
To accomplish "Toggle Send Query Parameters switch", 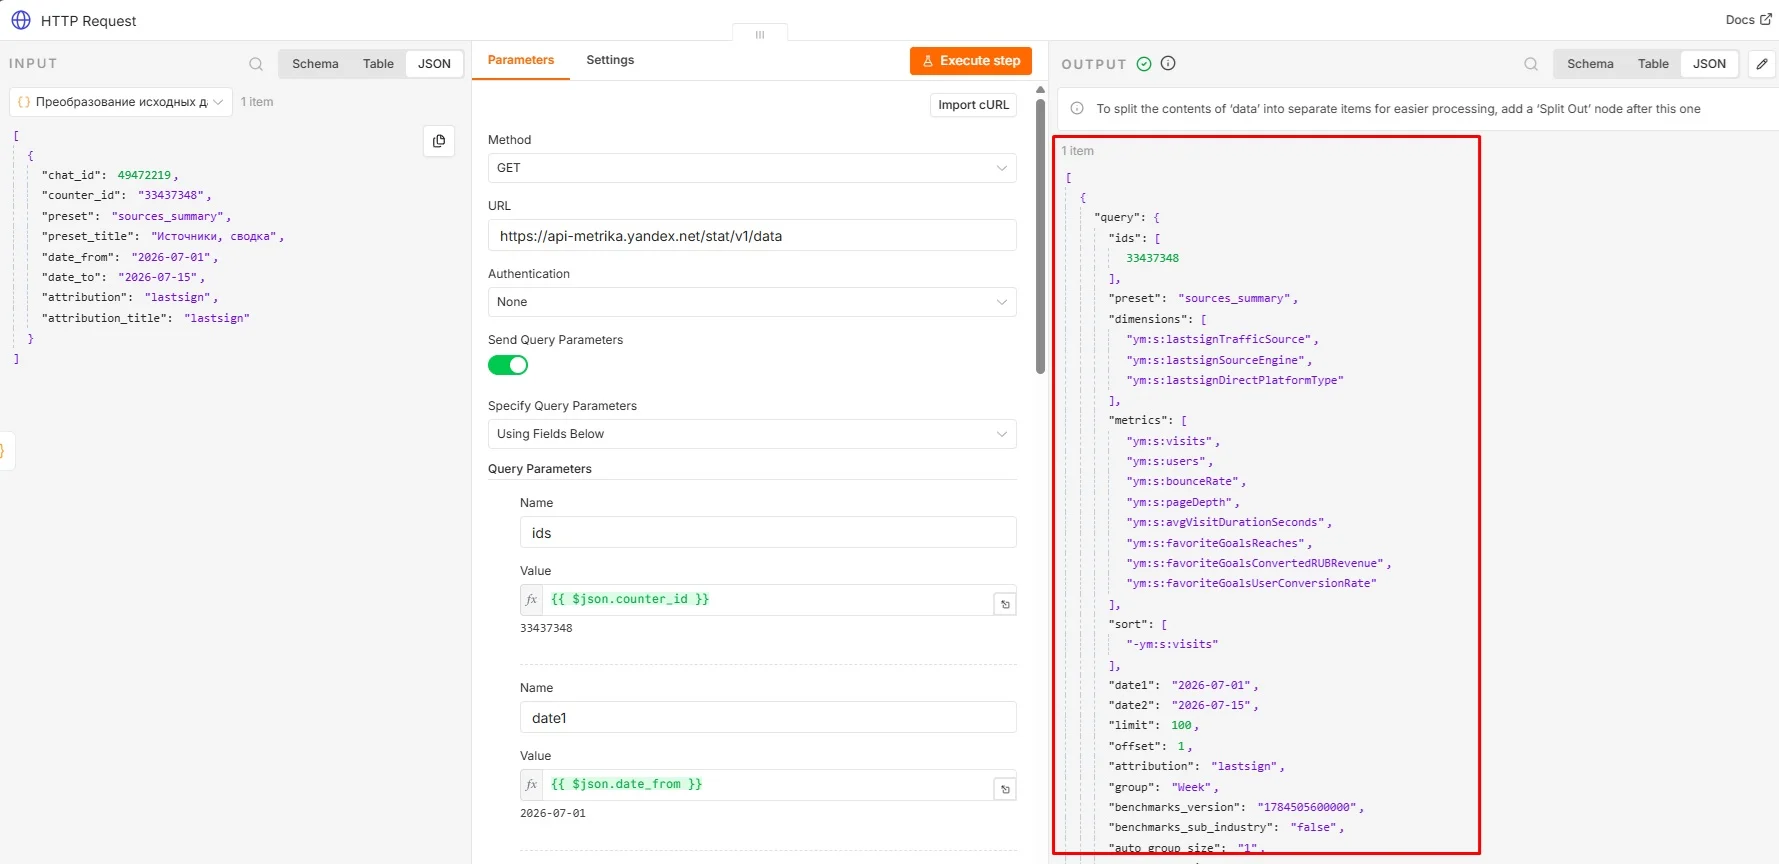I will coord(508,365).
